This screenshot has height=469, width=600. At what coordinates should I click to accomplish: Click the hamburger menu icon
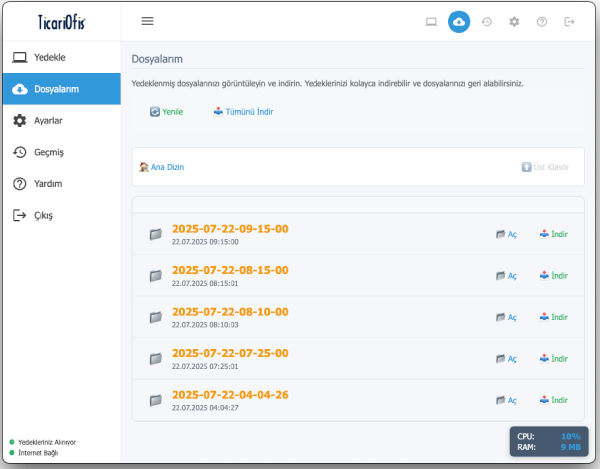click(147, 21)
